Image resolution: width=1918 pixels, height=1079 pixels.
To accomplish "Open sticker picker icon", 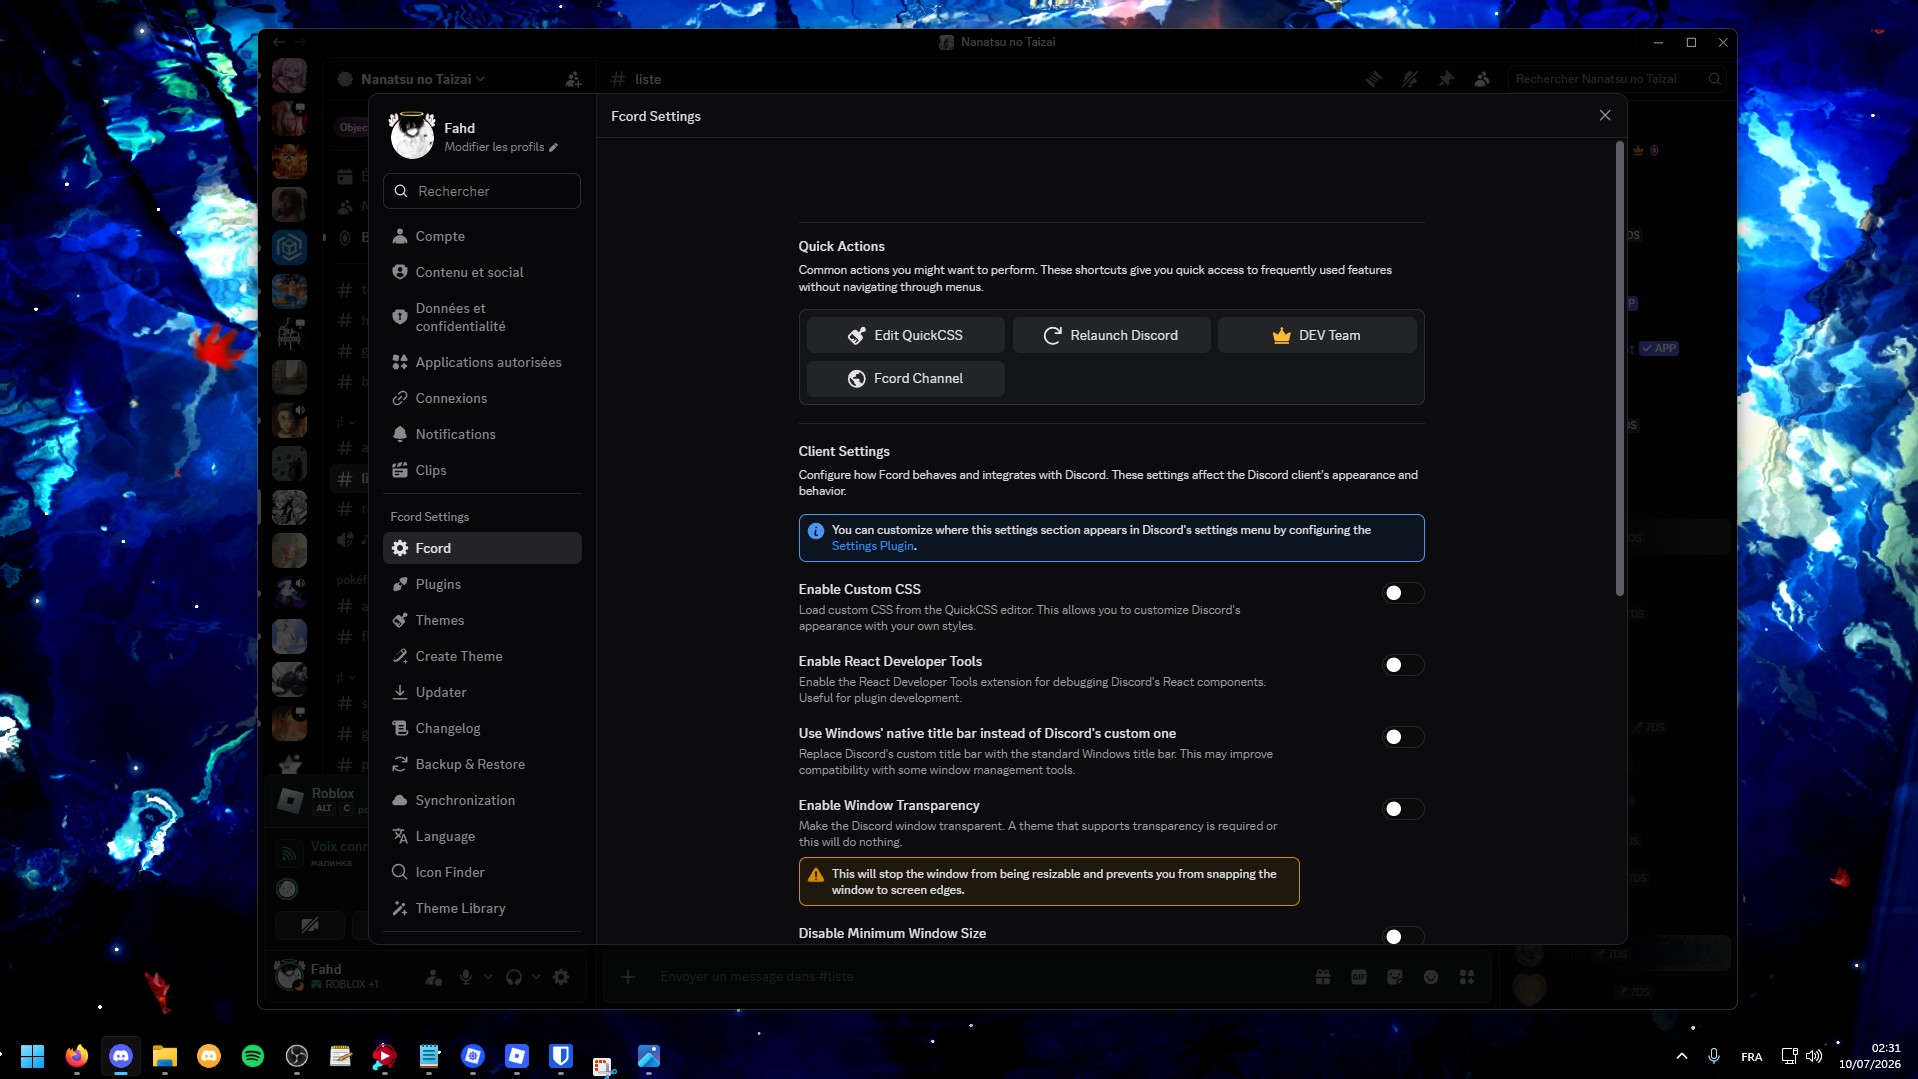I will coord(1395,977).
